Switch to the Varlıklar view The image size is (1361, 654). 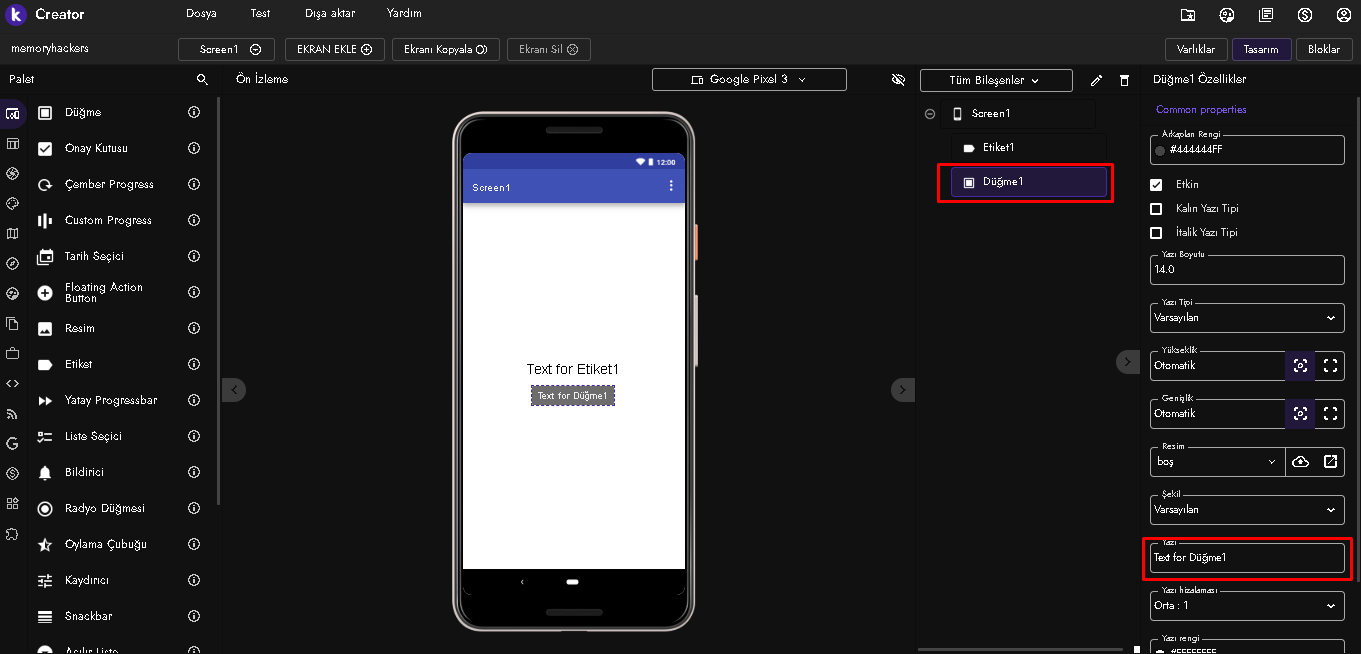[x=1196, y=49]
